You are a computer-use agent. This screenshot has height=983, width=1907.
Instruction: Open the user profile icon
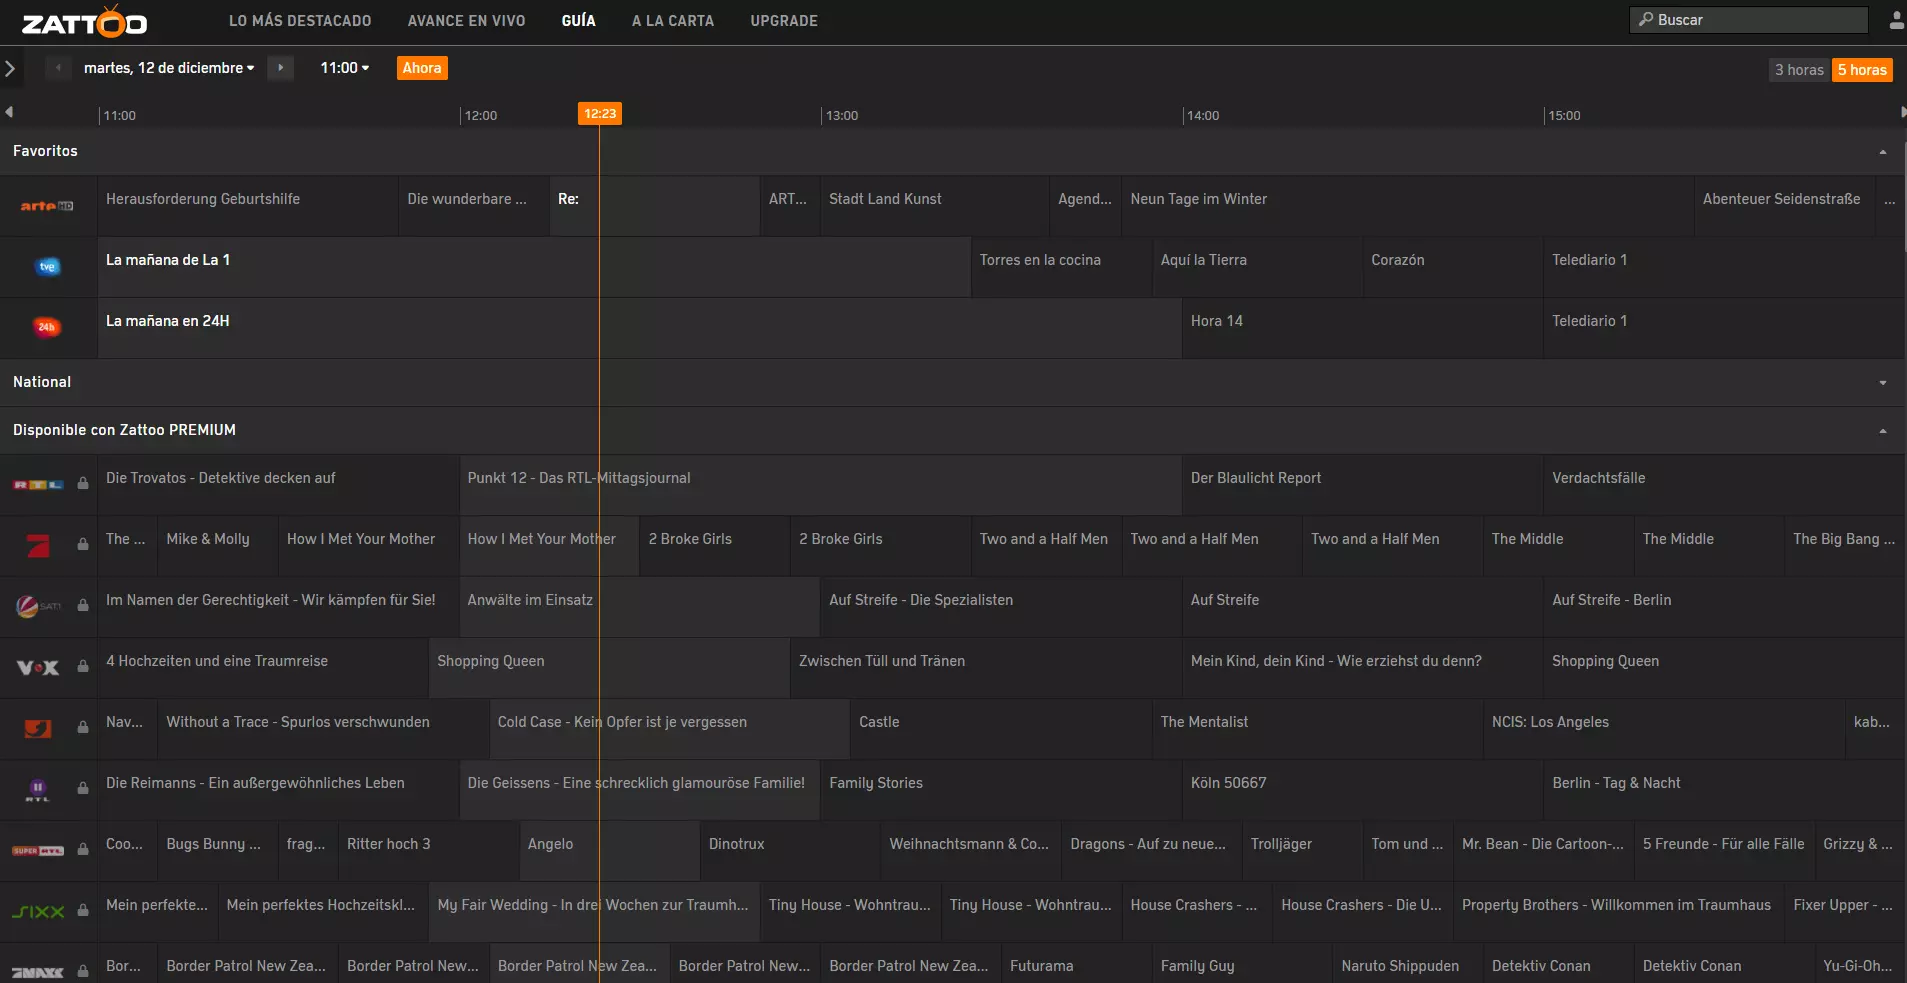pos(1896,20)
